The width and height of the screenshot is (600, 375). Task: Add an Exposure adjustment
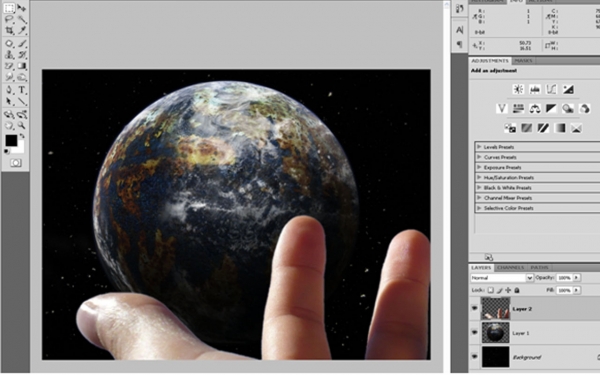568,90
